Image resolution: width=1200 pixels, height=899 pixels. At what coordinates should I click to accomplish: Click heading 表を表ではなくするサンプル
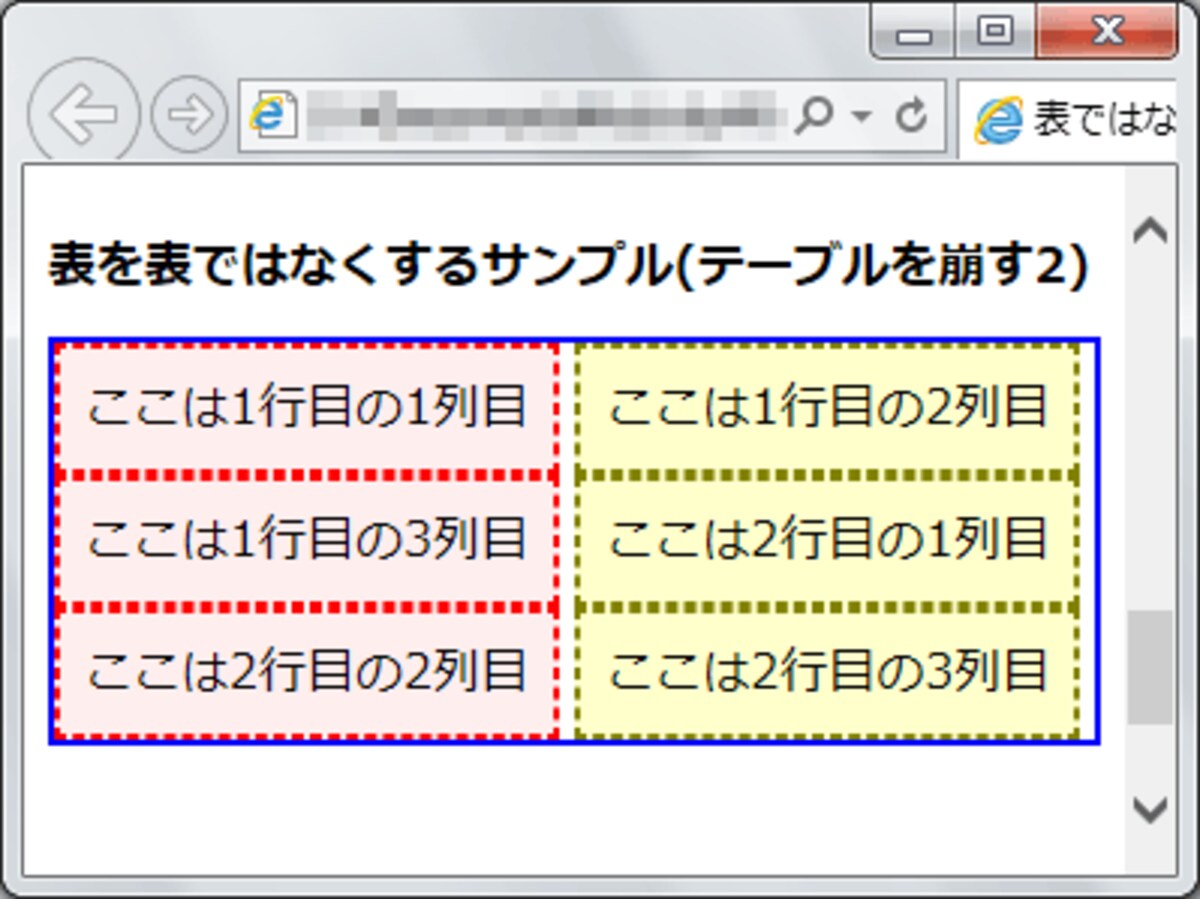click(568, 267)
